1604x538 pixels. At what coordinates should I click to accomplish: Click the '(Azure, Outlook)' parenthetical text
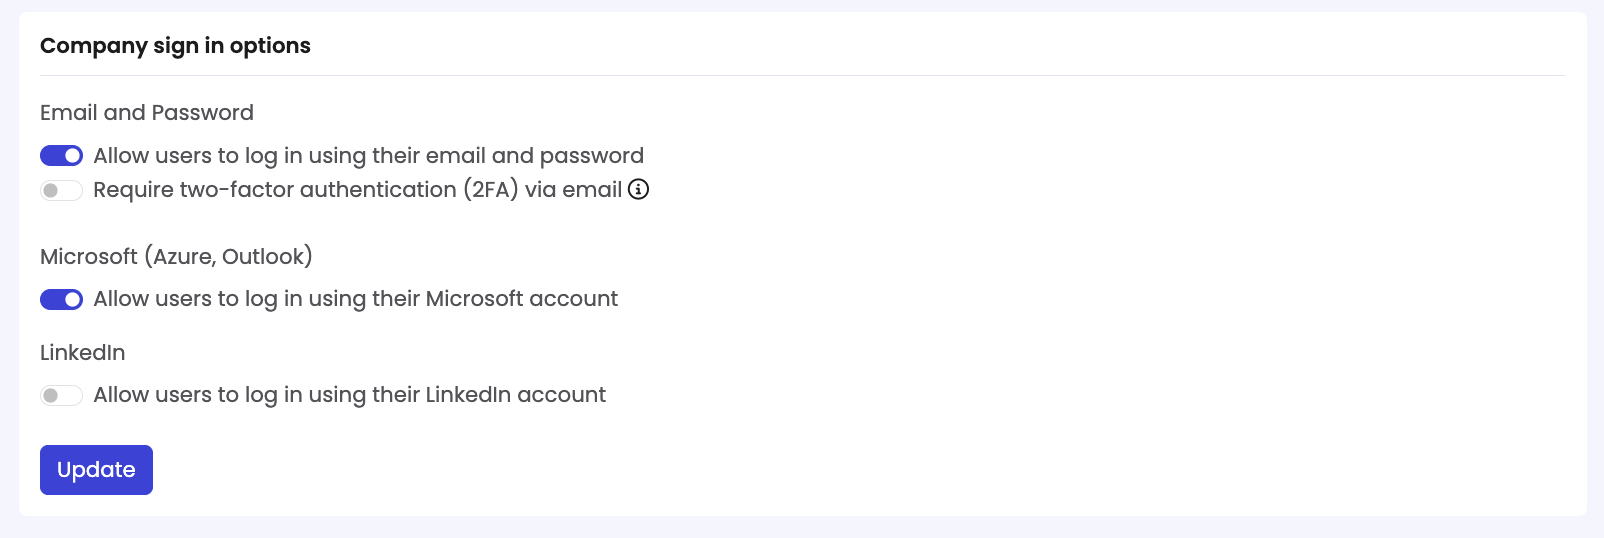point(228,257)
